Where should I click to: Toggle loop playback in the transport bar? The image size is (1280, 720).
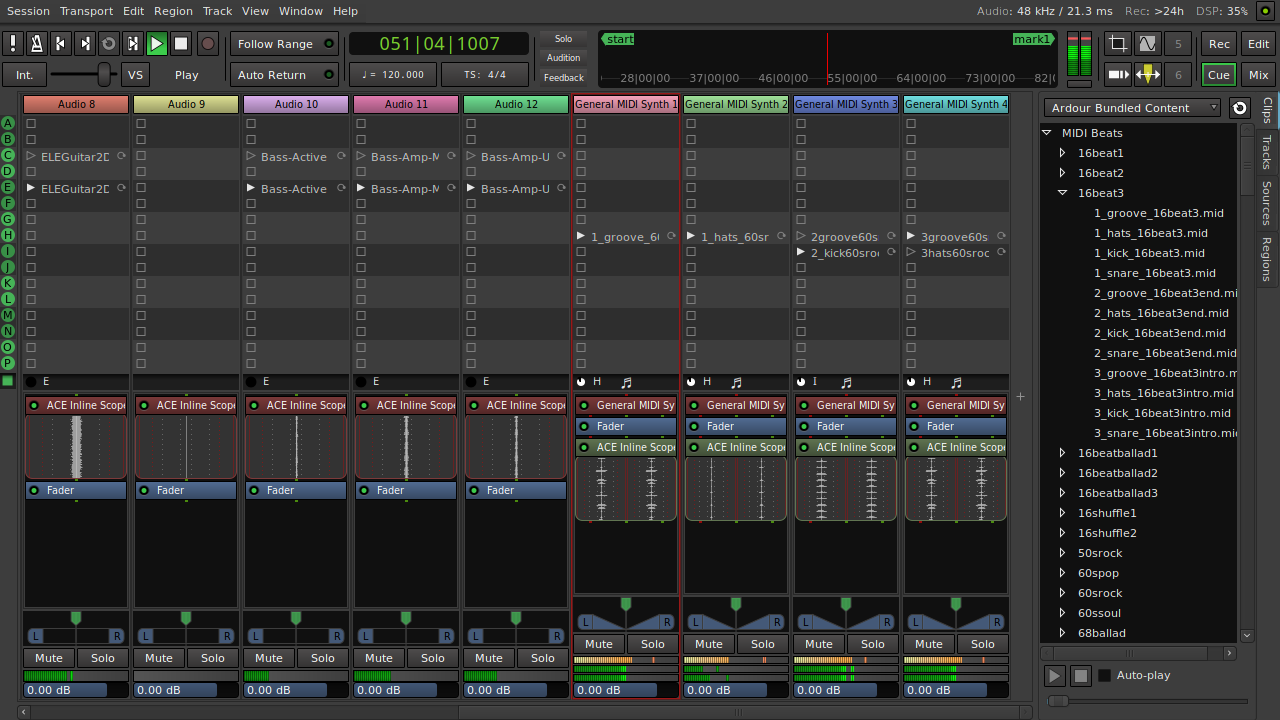click(x=109, y=44)
